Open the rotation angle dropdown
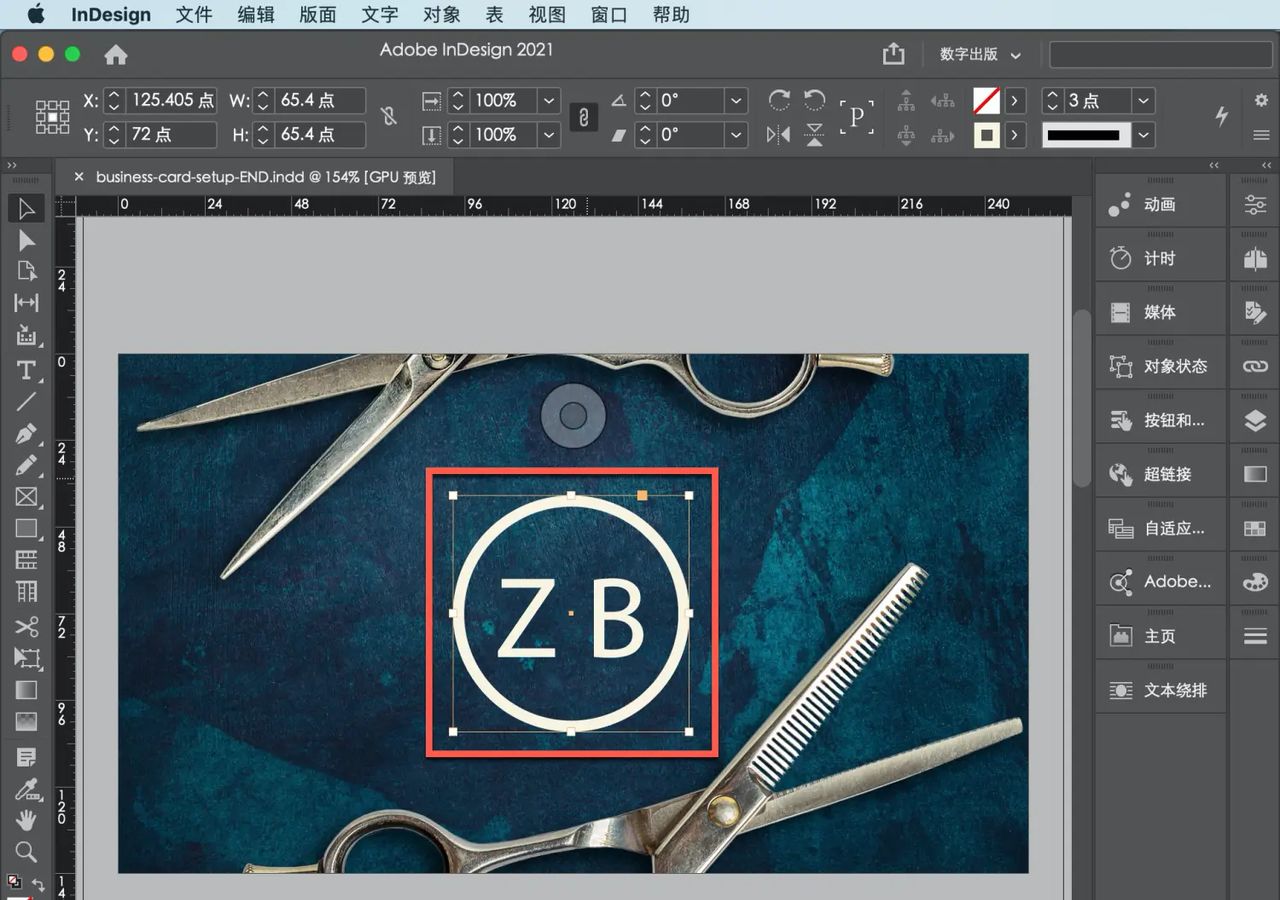This screenshot has width=1280, height=900. click(x=736, y=100)
